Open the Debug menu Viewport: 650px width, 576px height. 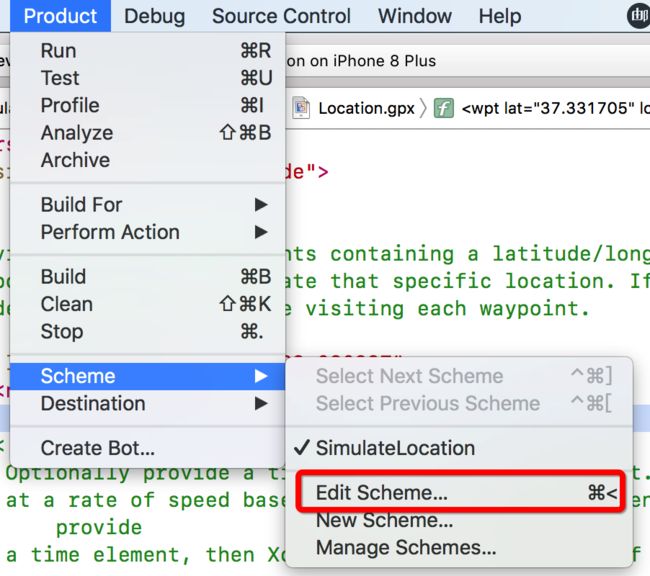[x=155, y=16]
